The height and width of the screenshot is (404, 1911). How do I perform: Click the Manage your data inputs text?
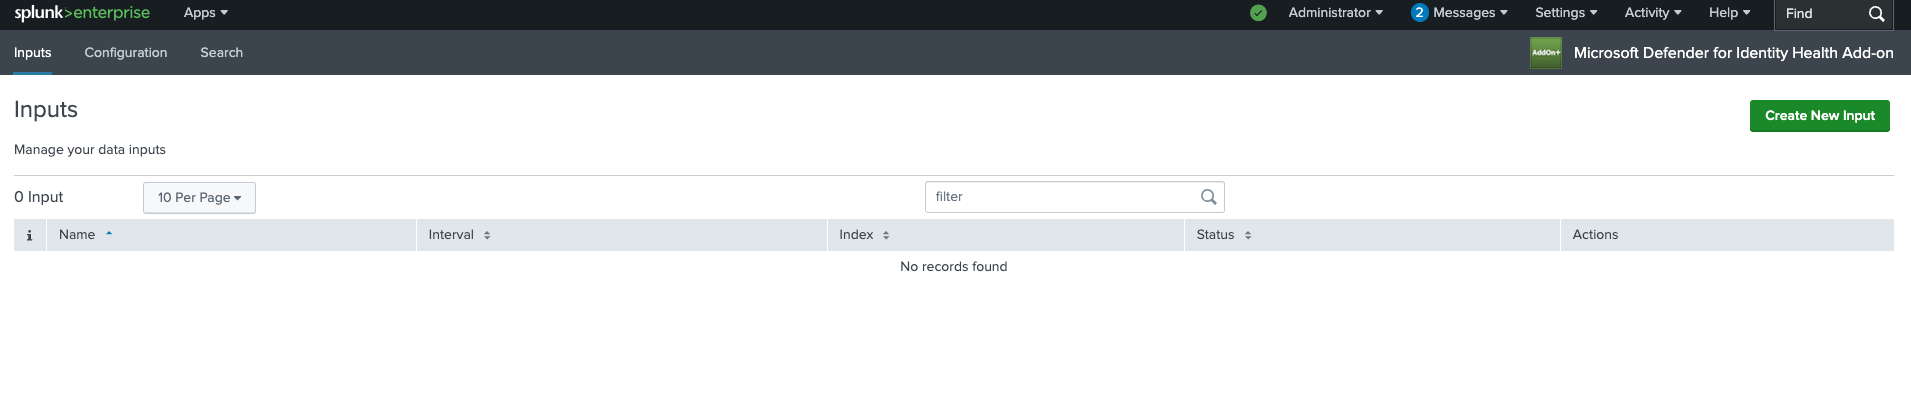pyautogui.click(x=90, y=150)
